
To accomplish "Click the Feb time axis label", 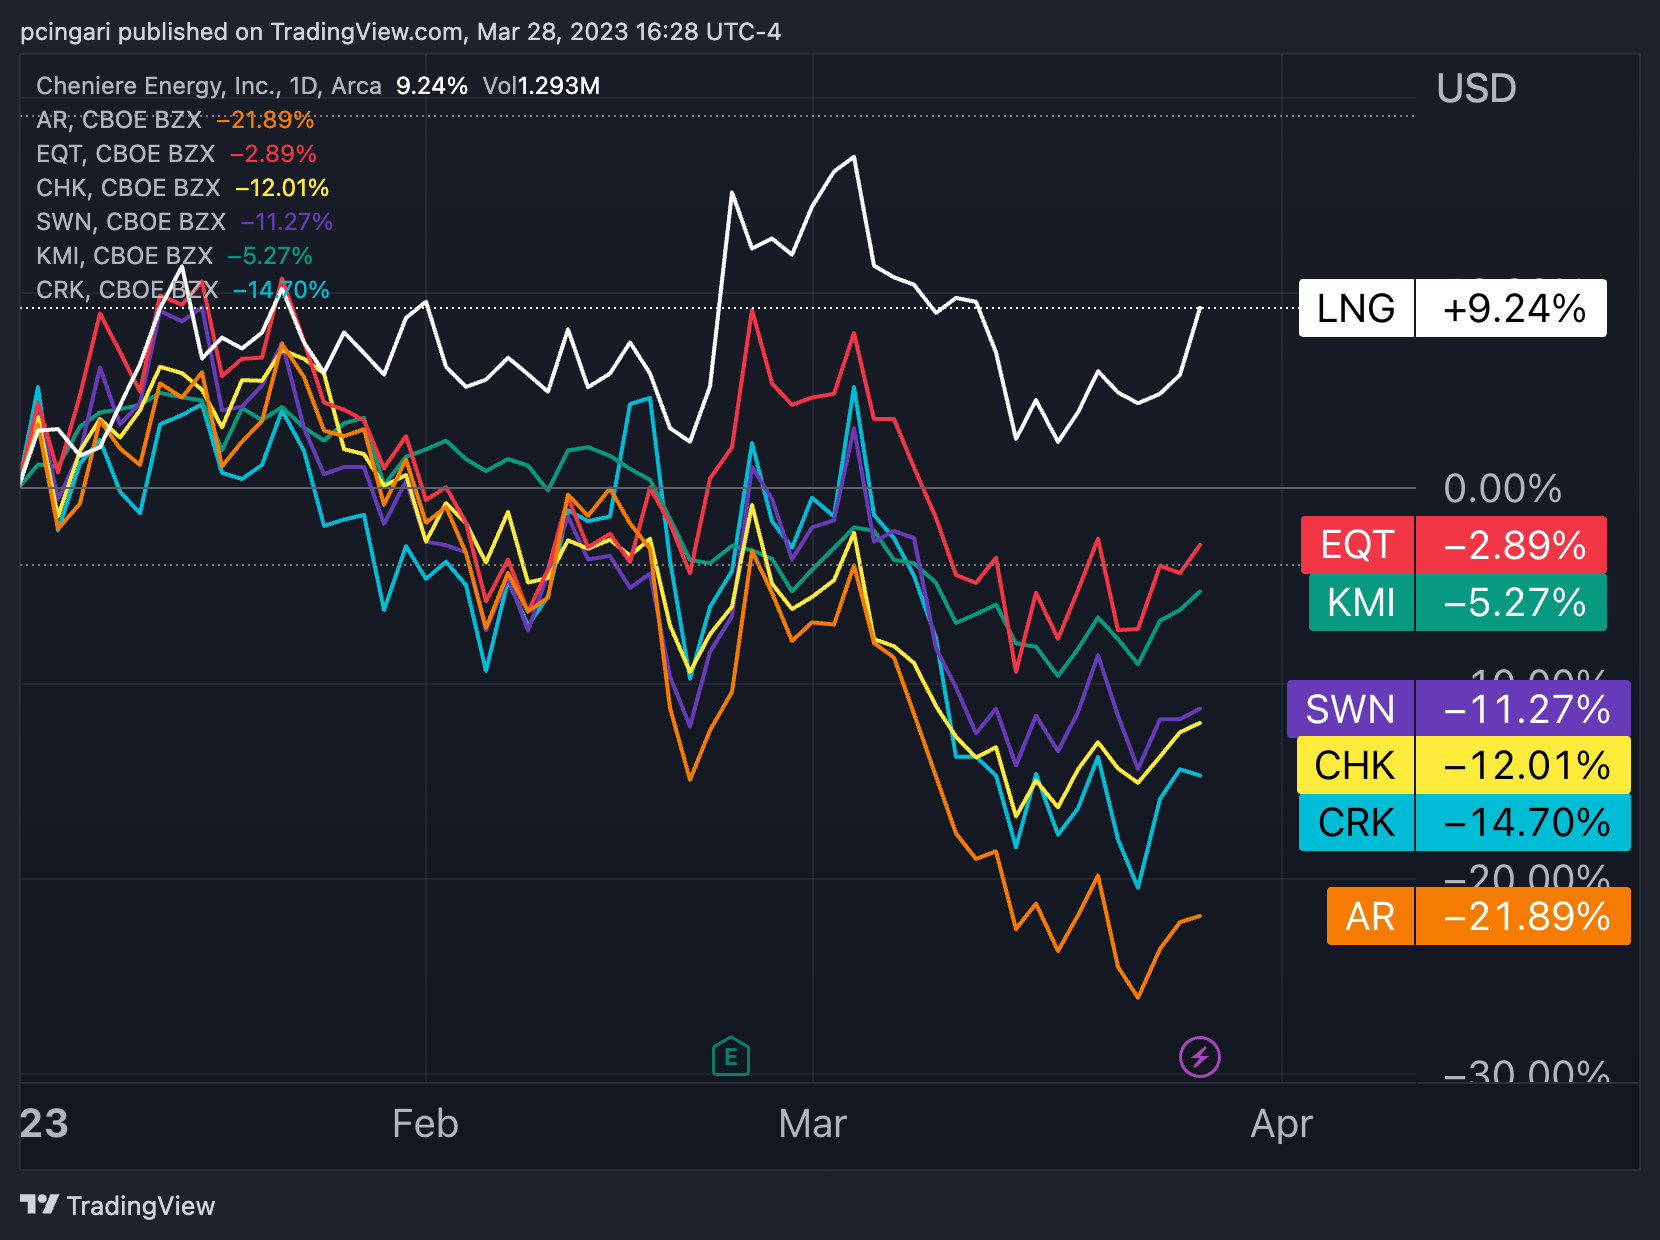I will pyautogui.click(x=425, y=1124).
